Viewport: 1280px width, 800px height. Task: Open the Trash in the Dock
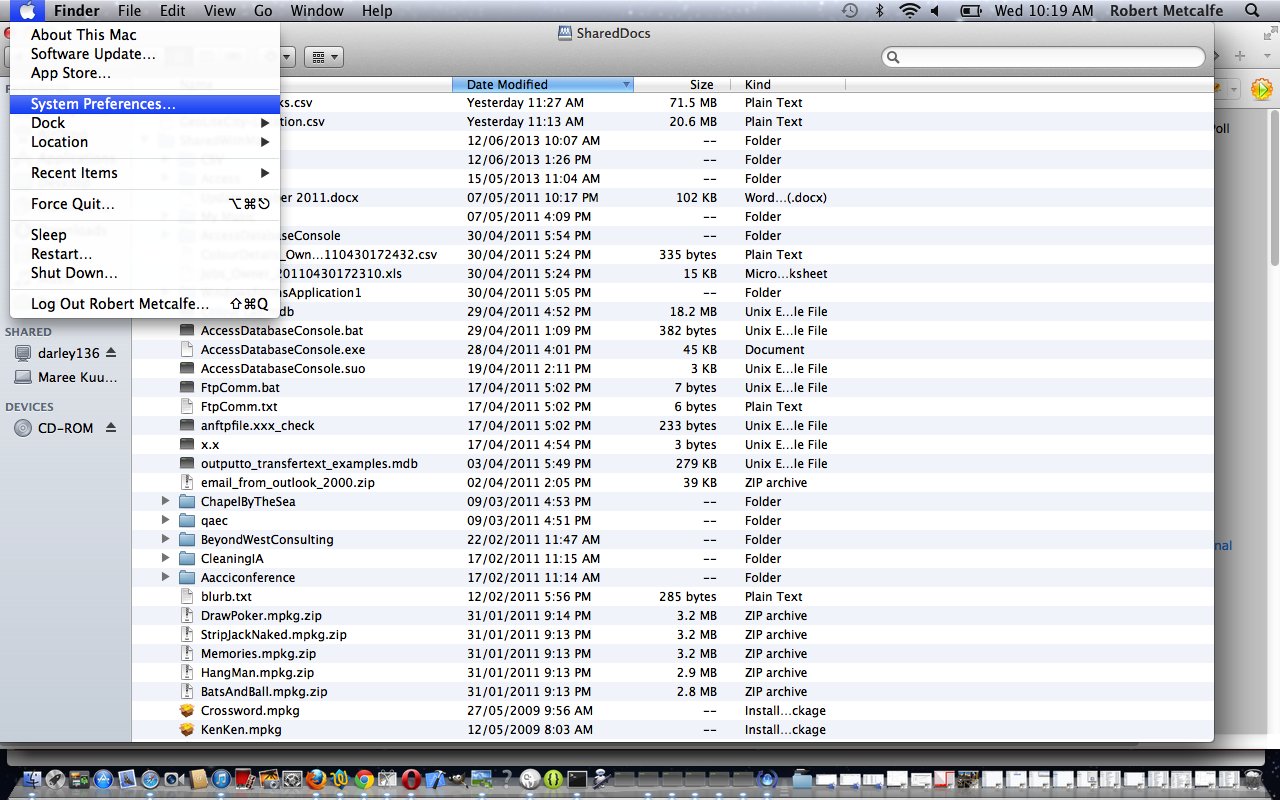pyautogui.click(x=1253, y=779)
